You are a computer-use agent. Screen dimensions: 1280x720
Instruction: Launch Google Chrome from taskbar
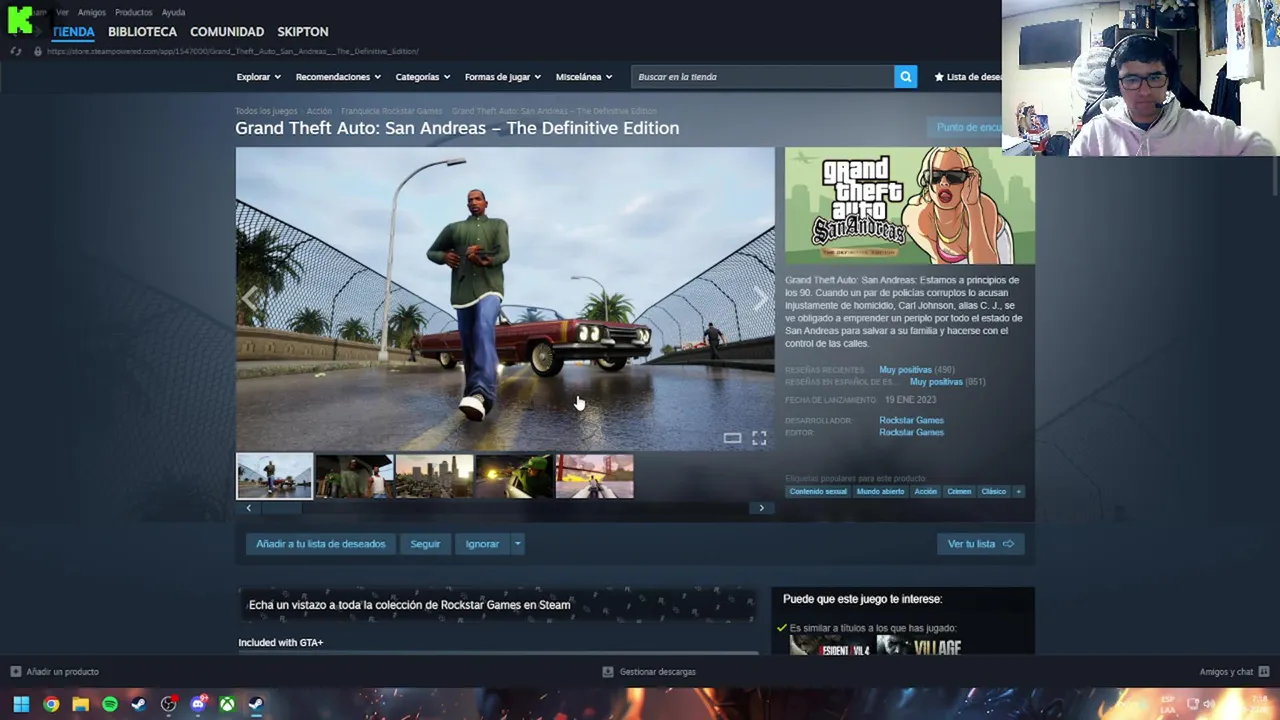point(51,704)
